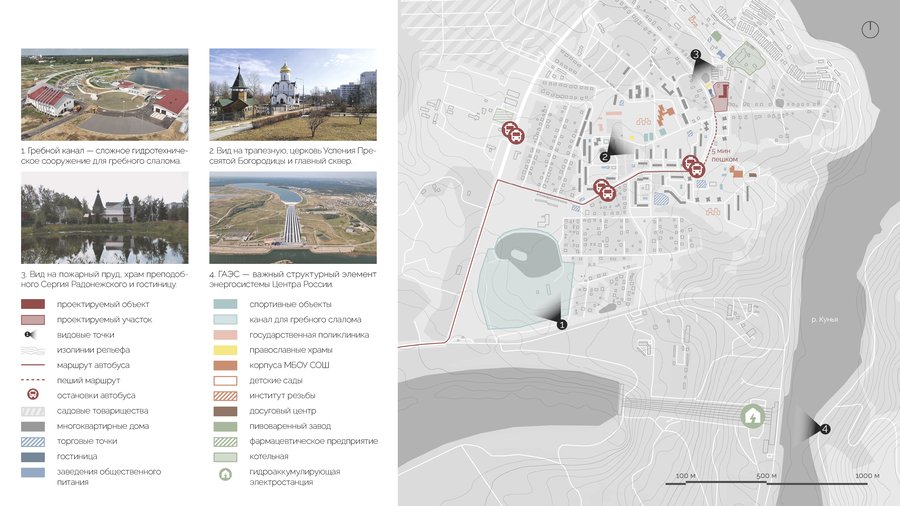Screen dimensions: 900x506
Task: Open the rowing canal aerial photo
Action: click(104, 94)
